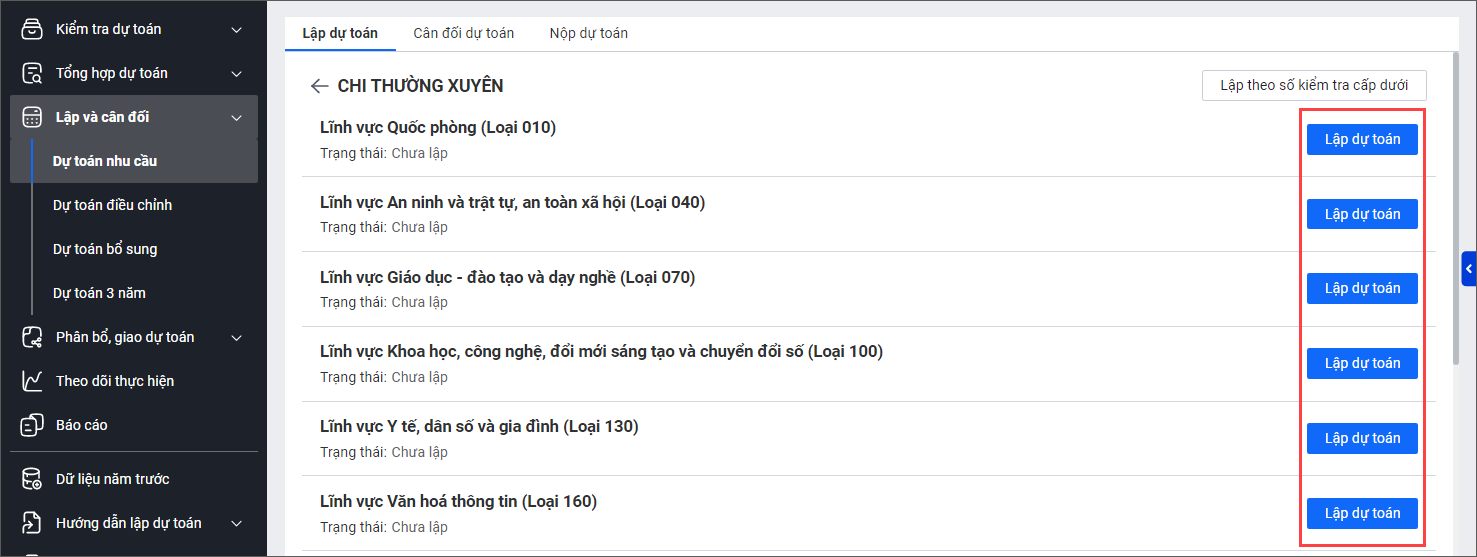Click Lập theo số kiểm tra cấp dưới button
The height and width of the screenshot is (557, 1477).
pos(1313,85)
